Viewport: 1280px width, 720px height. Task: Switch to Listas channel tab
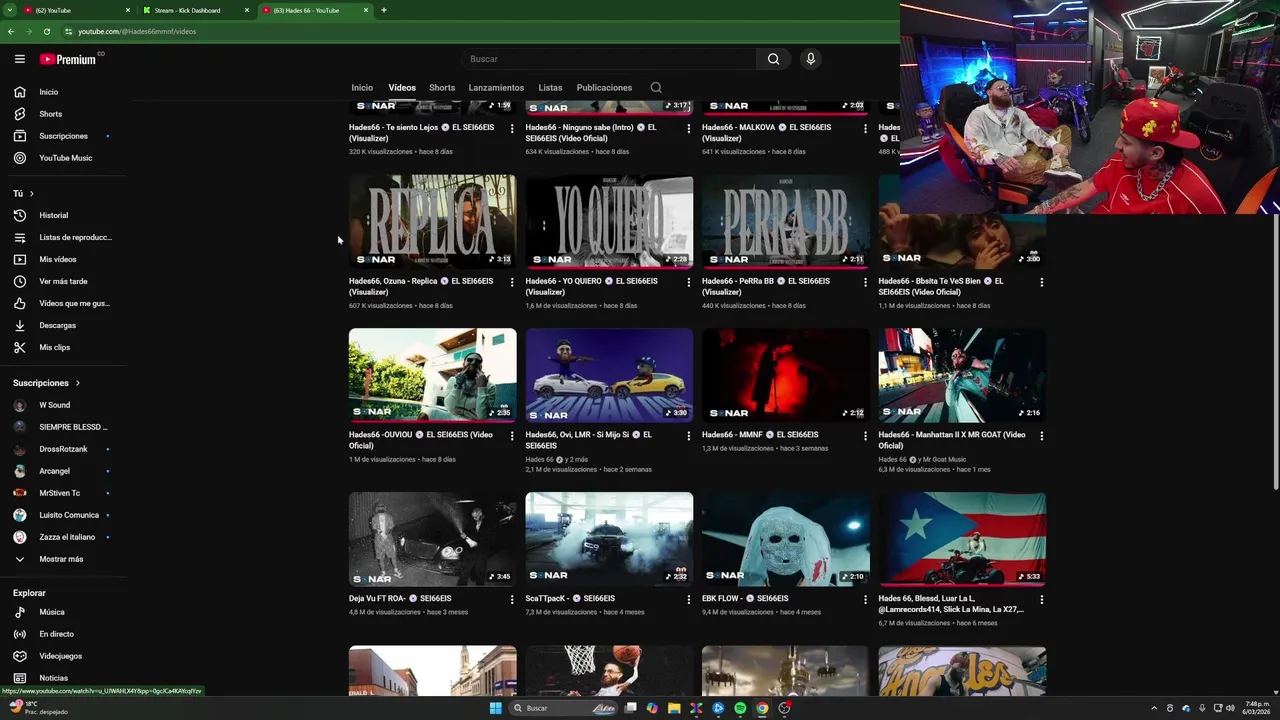550,88
